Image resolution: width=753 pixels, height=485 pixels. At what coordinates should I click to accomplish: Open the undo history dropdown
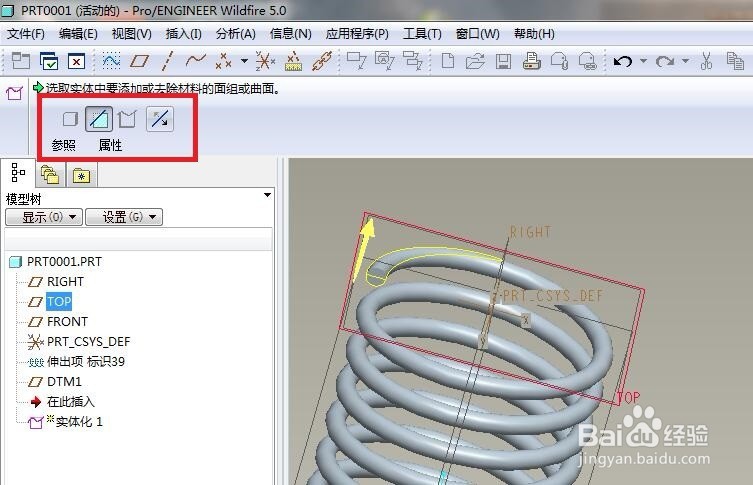pyautogui.click(x=643, y=61)
